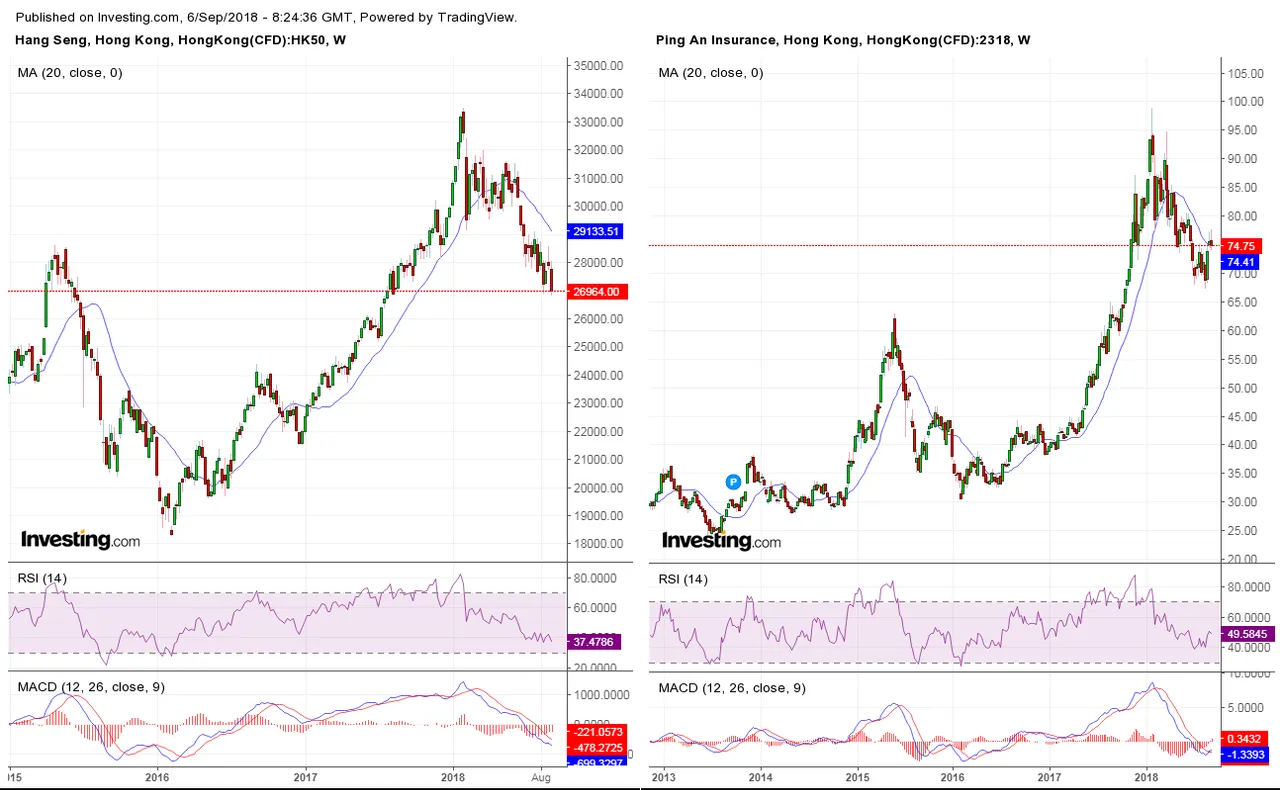Image resolution: width=1280 pixels, height=790 pixels.
Task: Click the 2016 label on Ping An time axis
Action: 953,776
